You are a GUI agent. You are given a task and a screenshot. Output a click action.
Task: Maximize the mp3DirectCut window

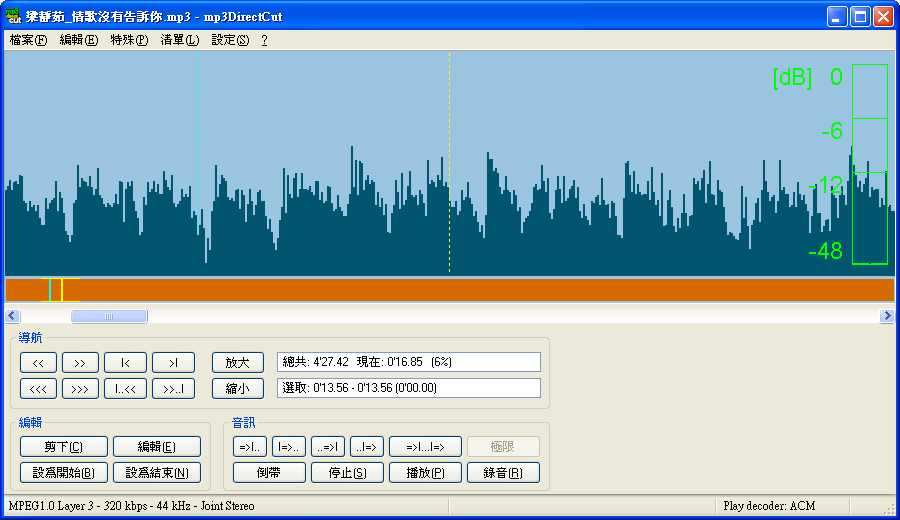click(860, 17)
